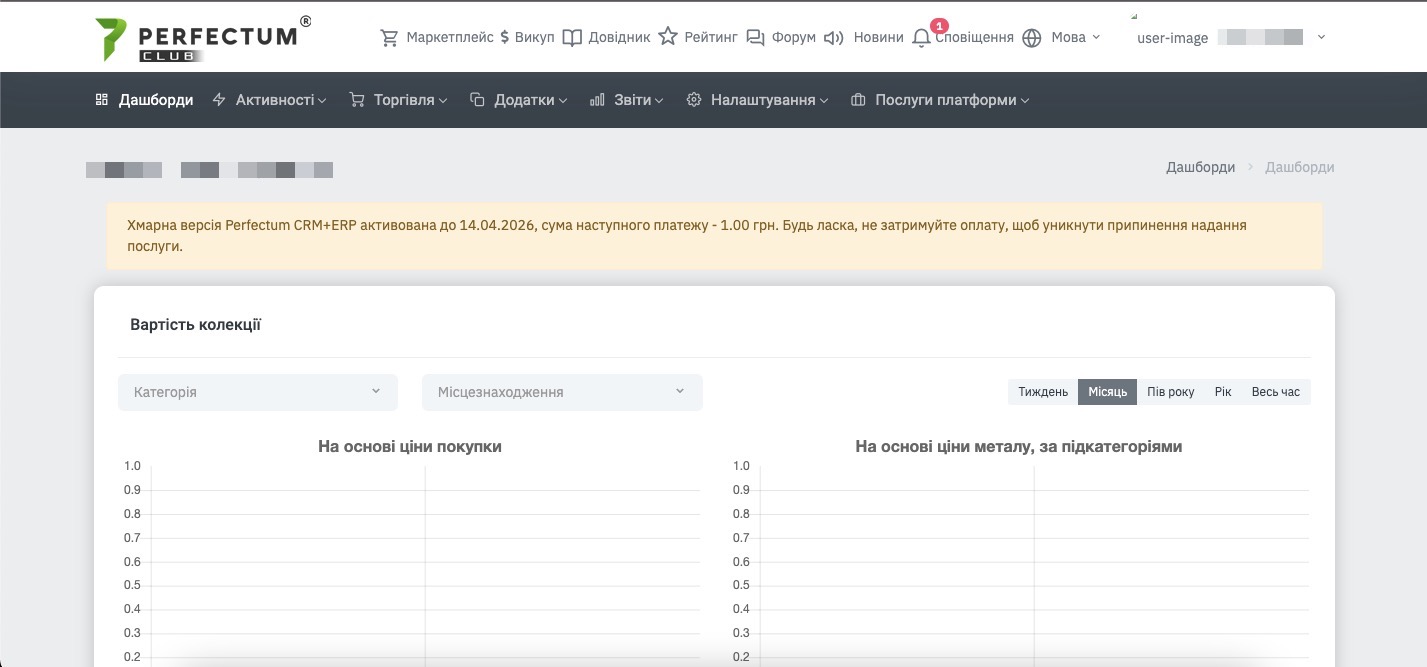Image resolution: width=1427 pixels, height=667 pixels.
Task: Open the Довідник book icon
Action: pyautogui.click(x=572, y=38)
